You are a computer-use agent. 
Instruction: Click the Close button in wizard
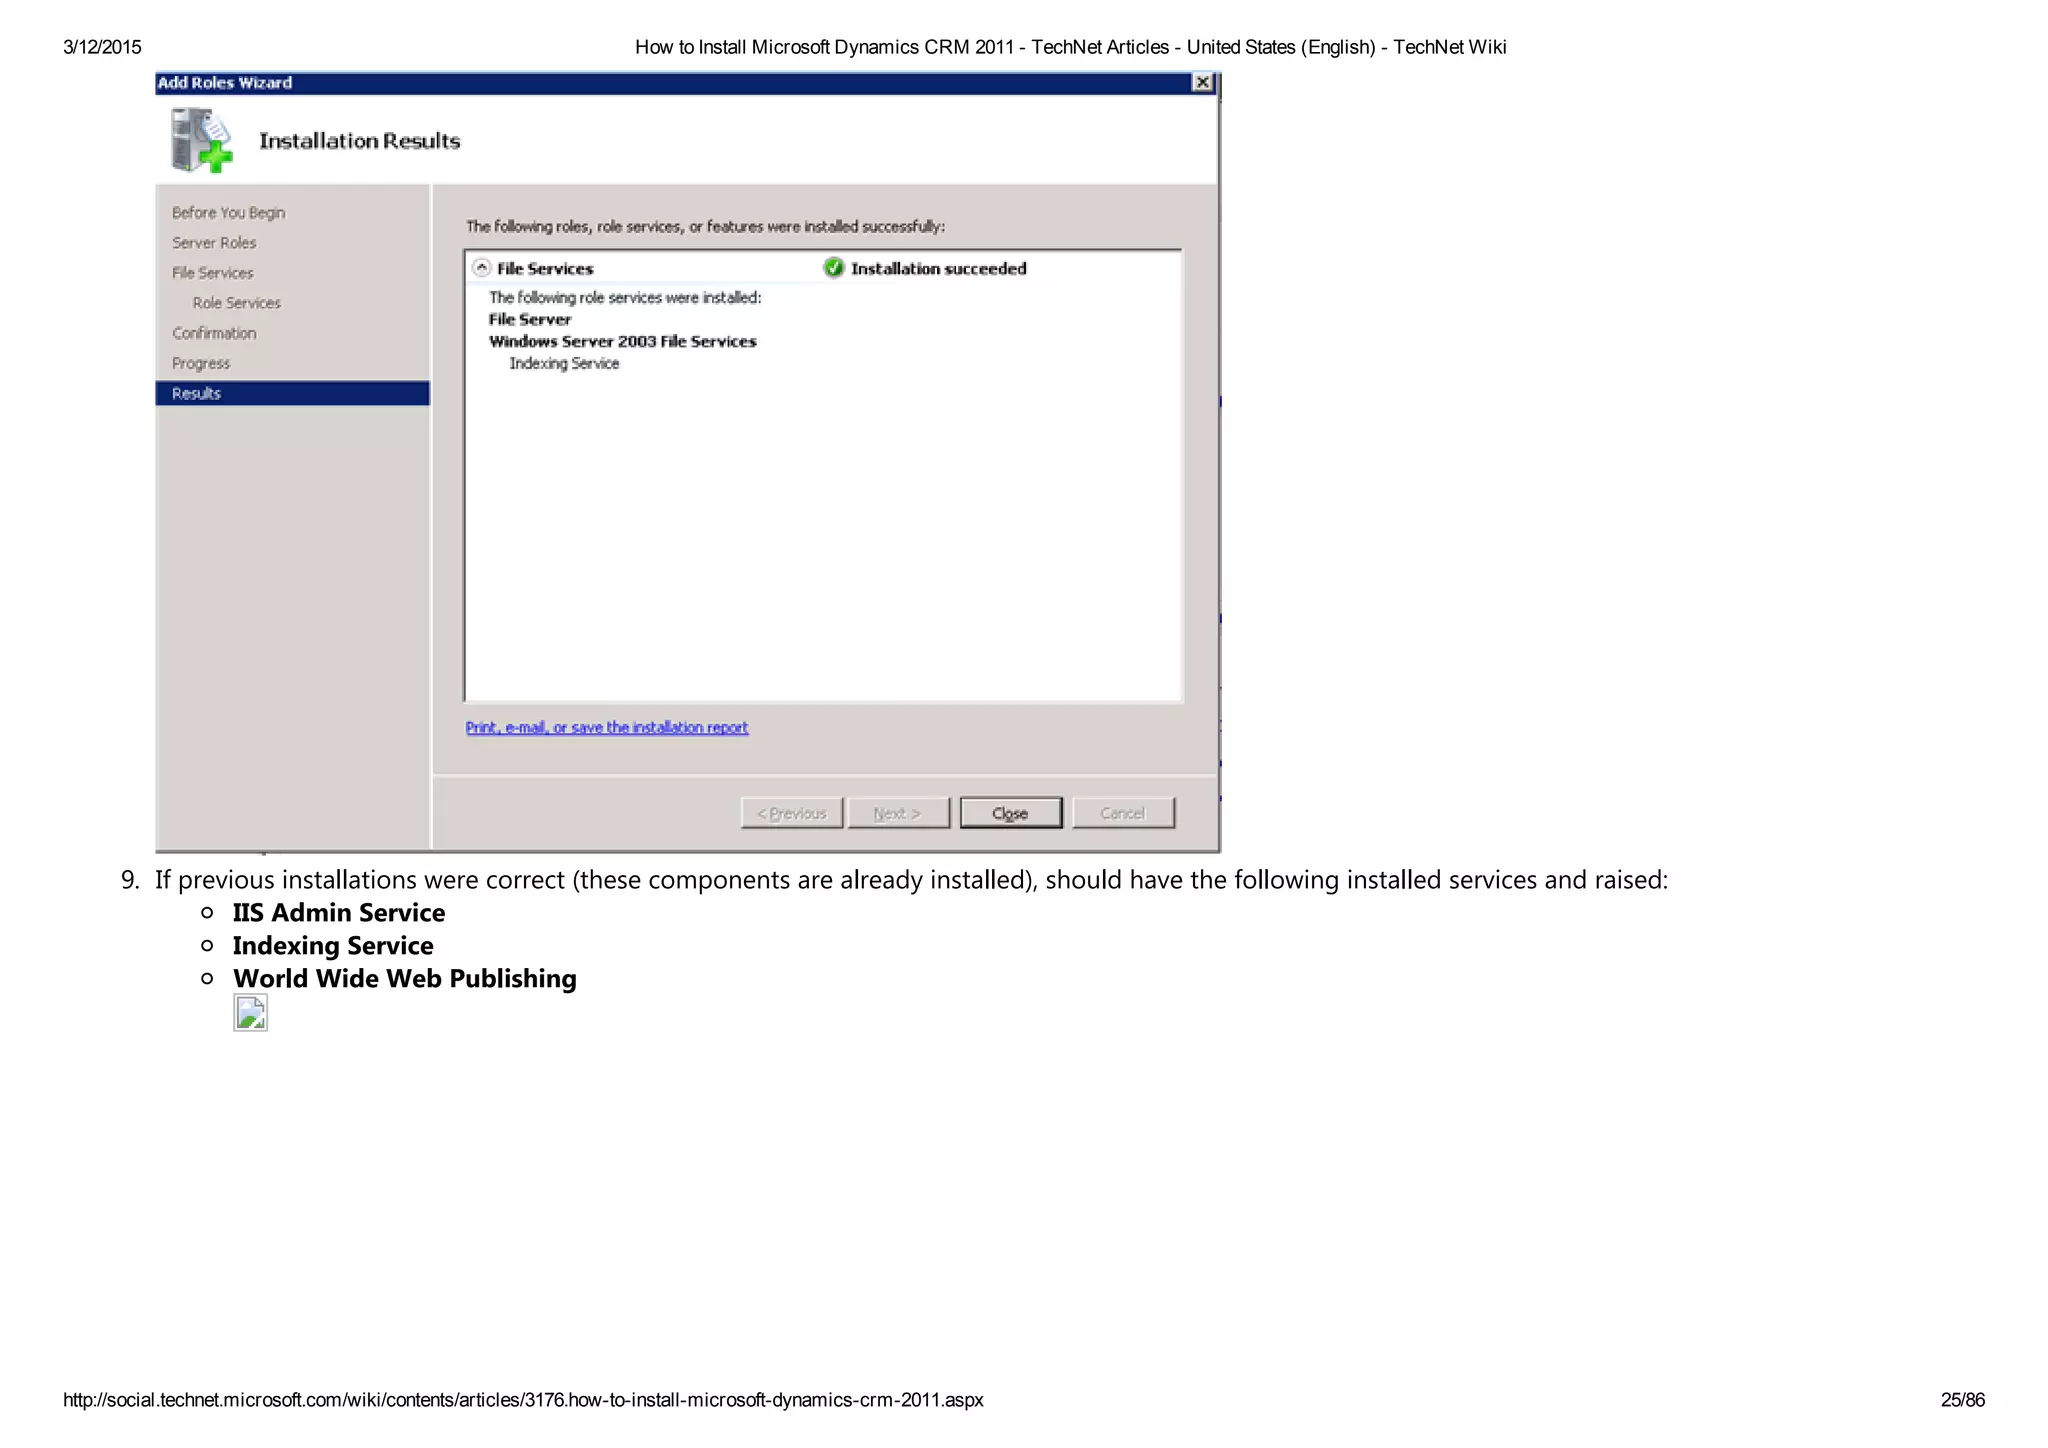tap(1010, 813)
